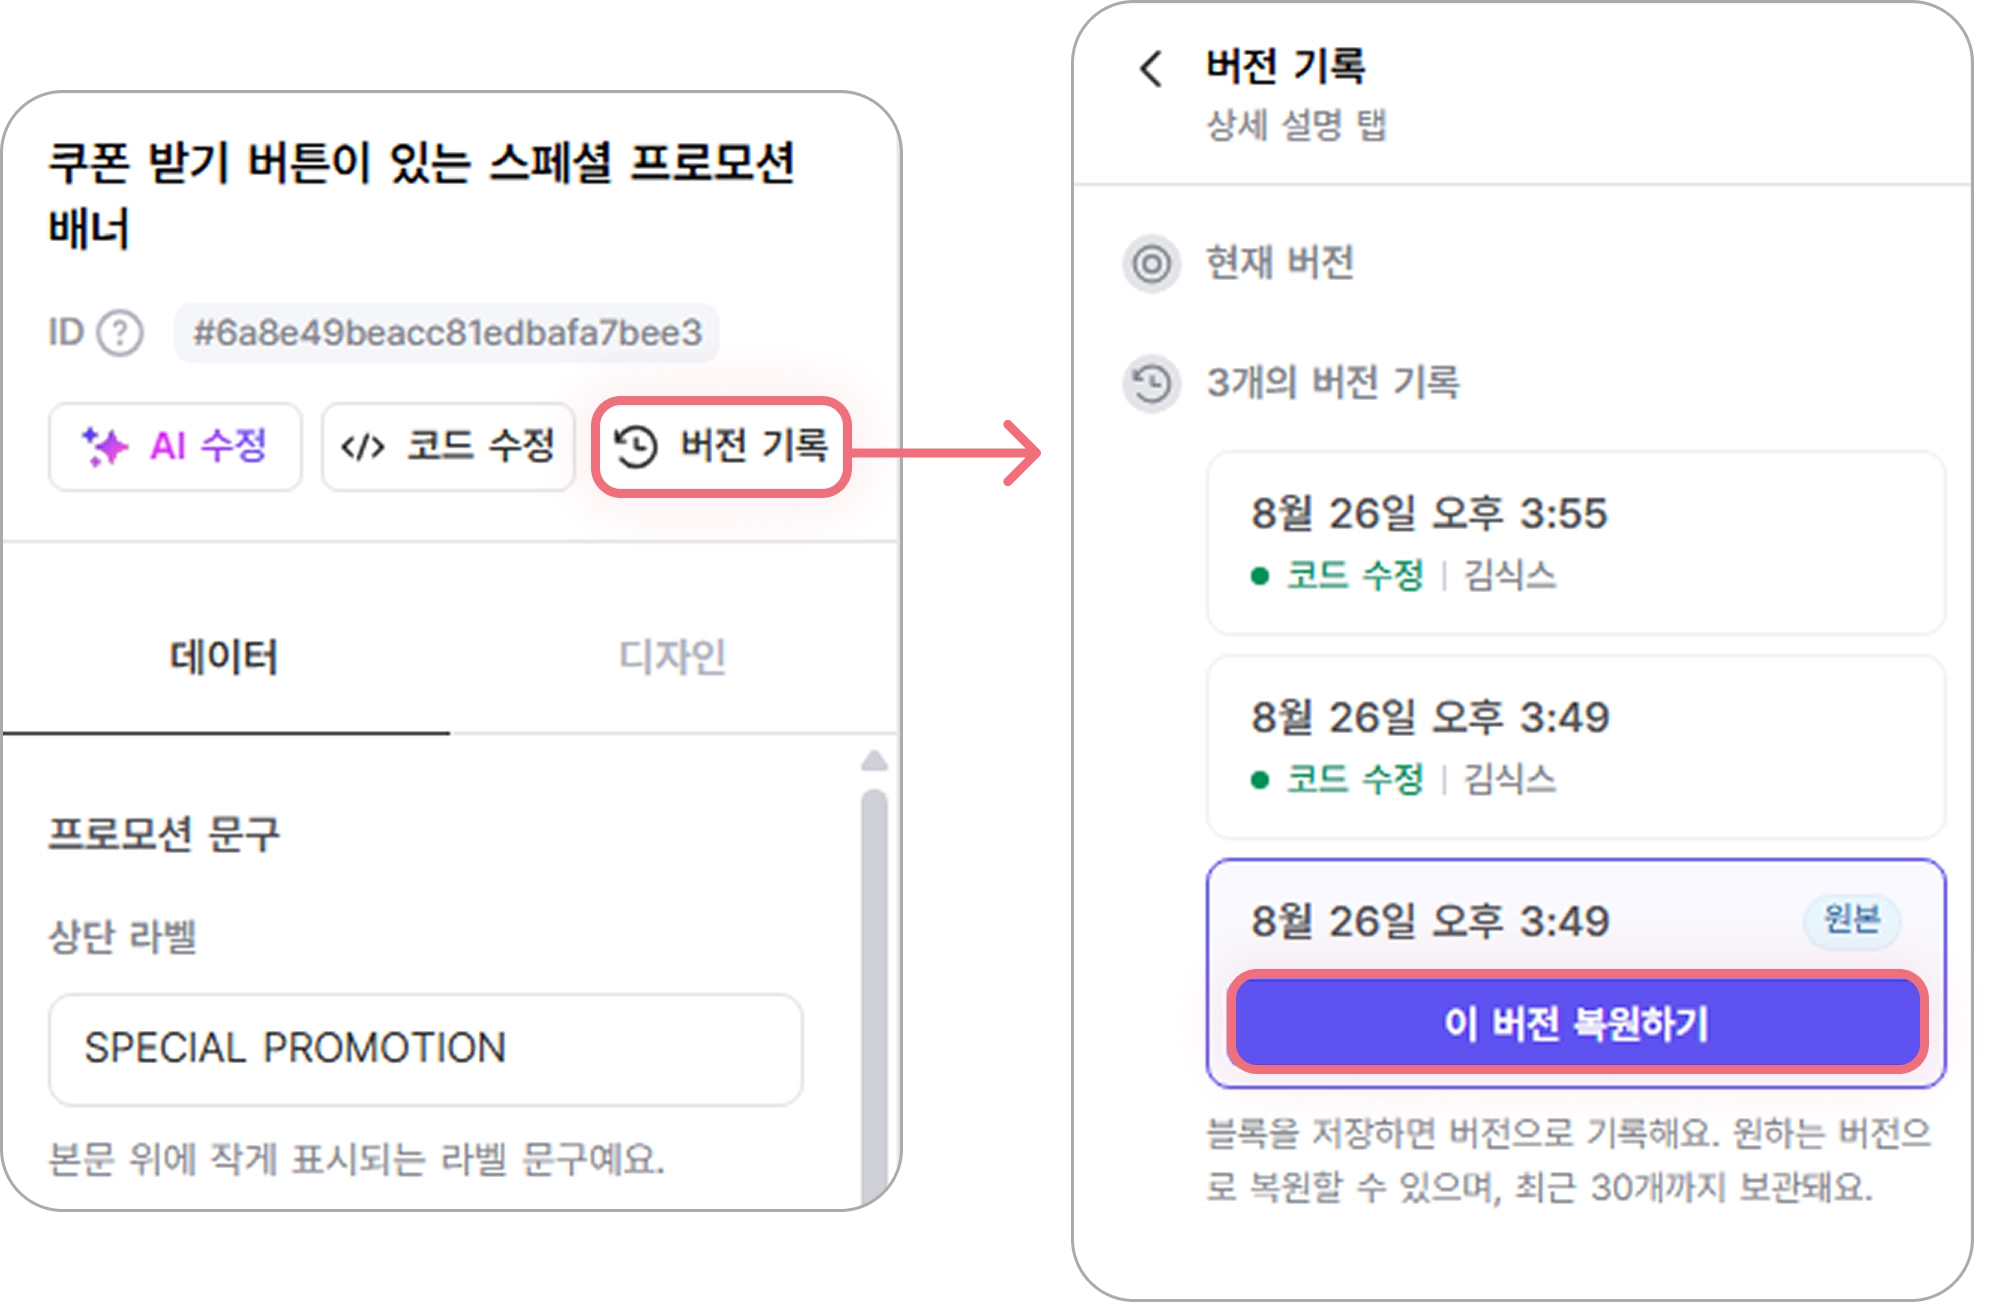Viewport: 1989px width, 1302px height.
Task: Click the block ID #6a8e49beacc81edbafa7bee3 chip
Action: pos(447,333)
